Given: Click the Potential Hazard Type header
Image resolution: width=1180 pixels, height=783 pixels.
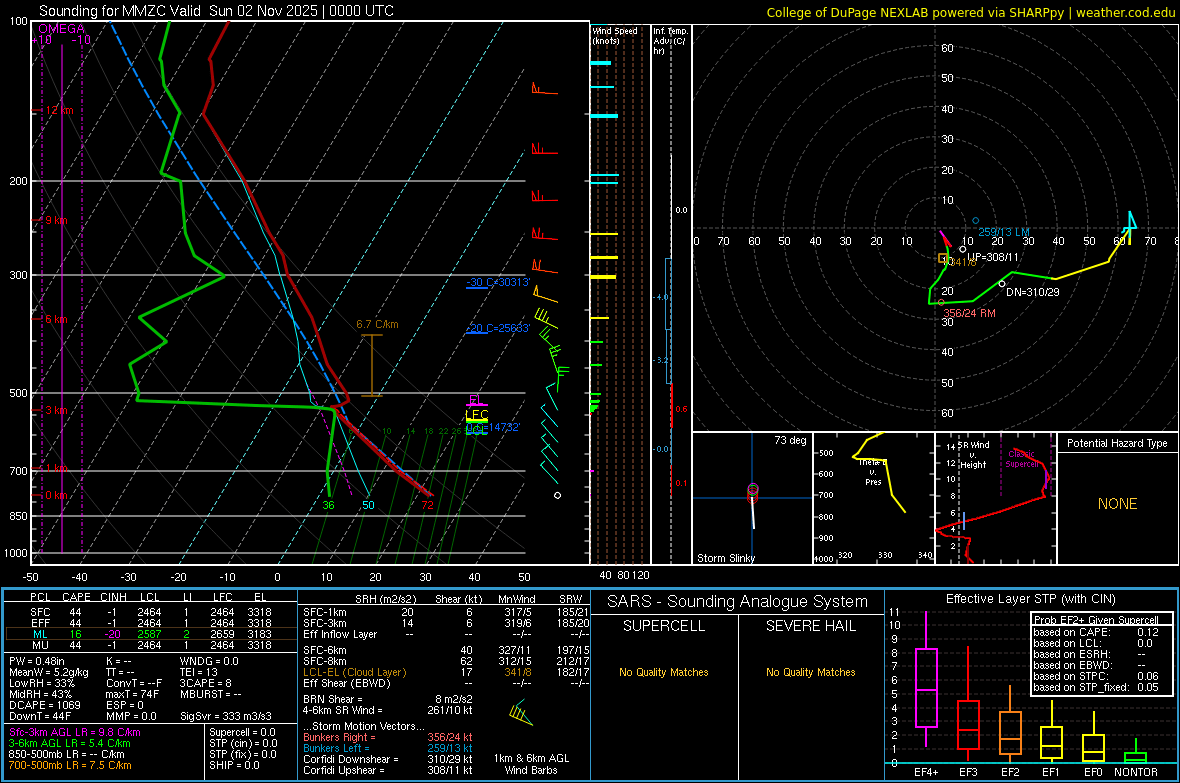Looking at the screenshot, I should (x=1117, y=443).
